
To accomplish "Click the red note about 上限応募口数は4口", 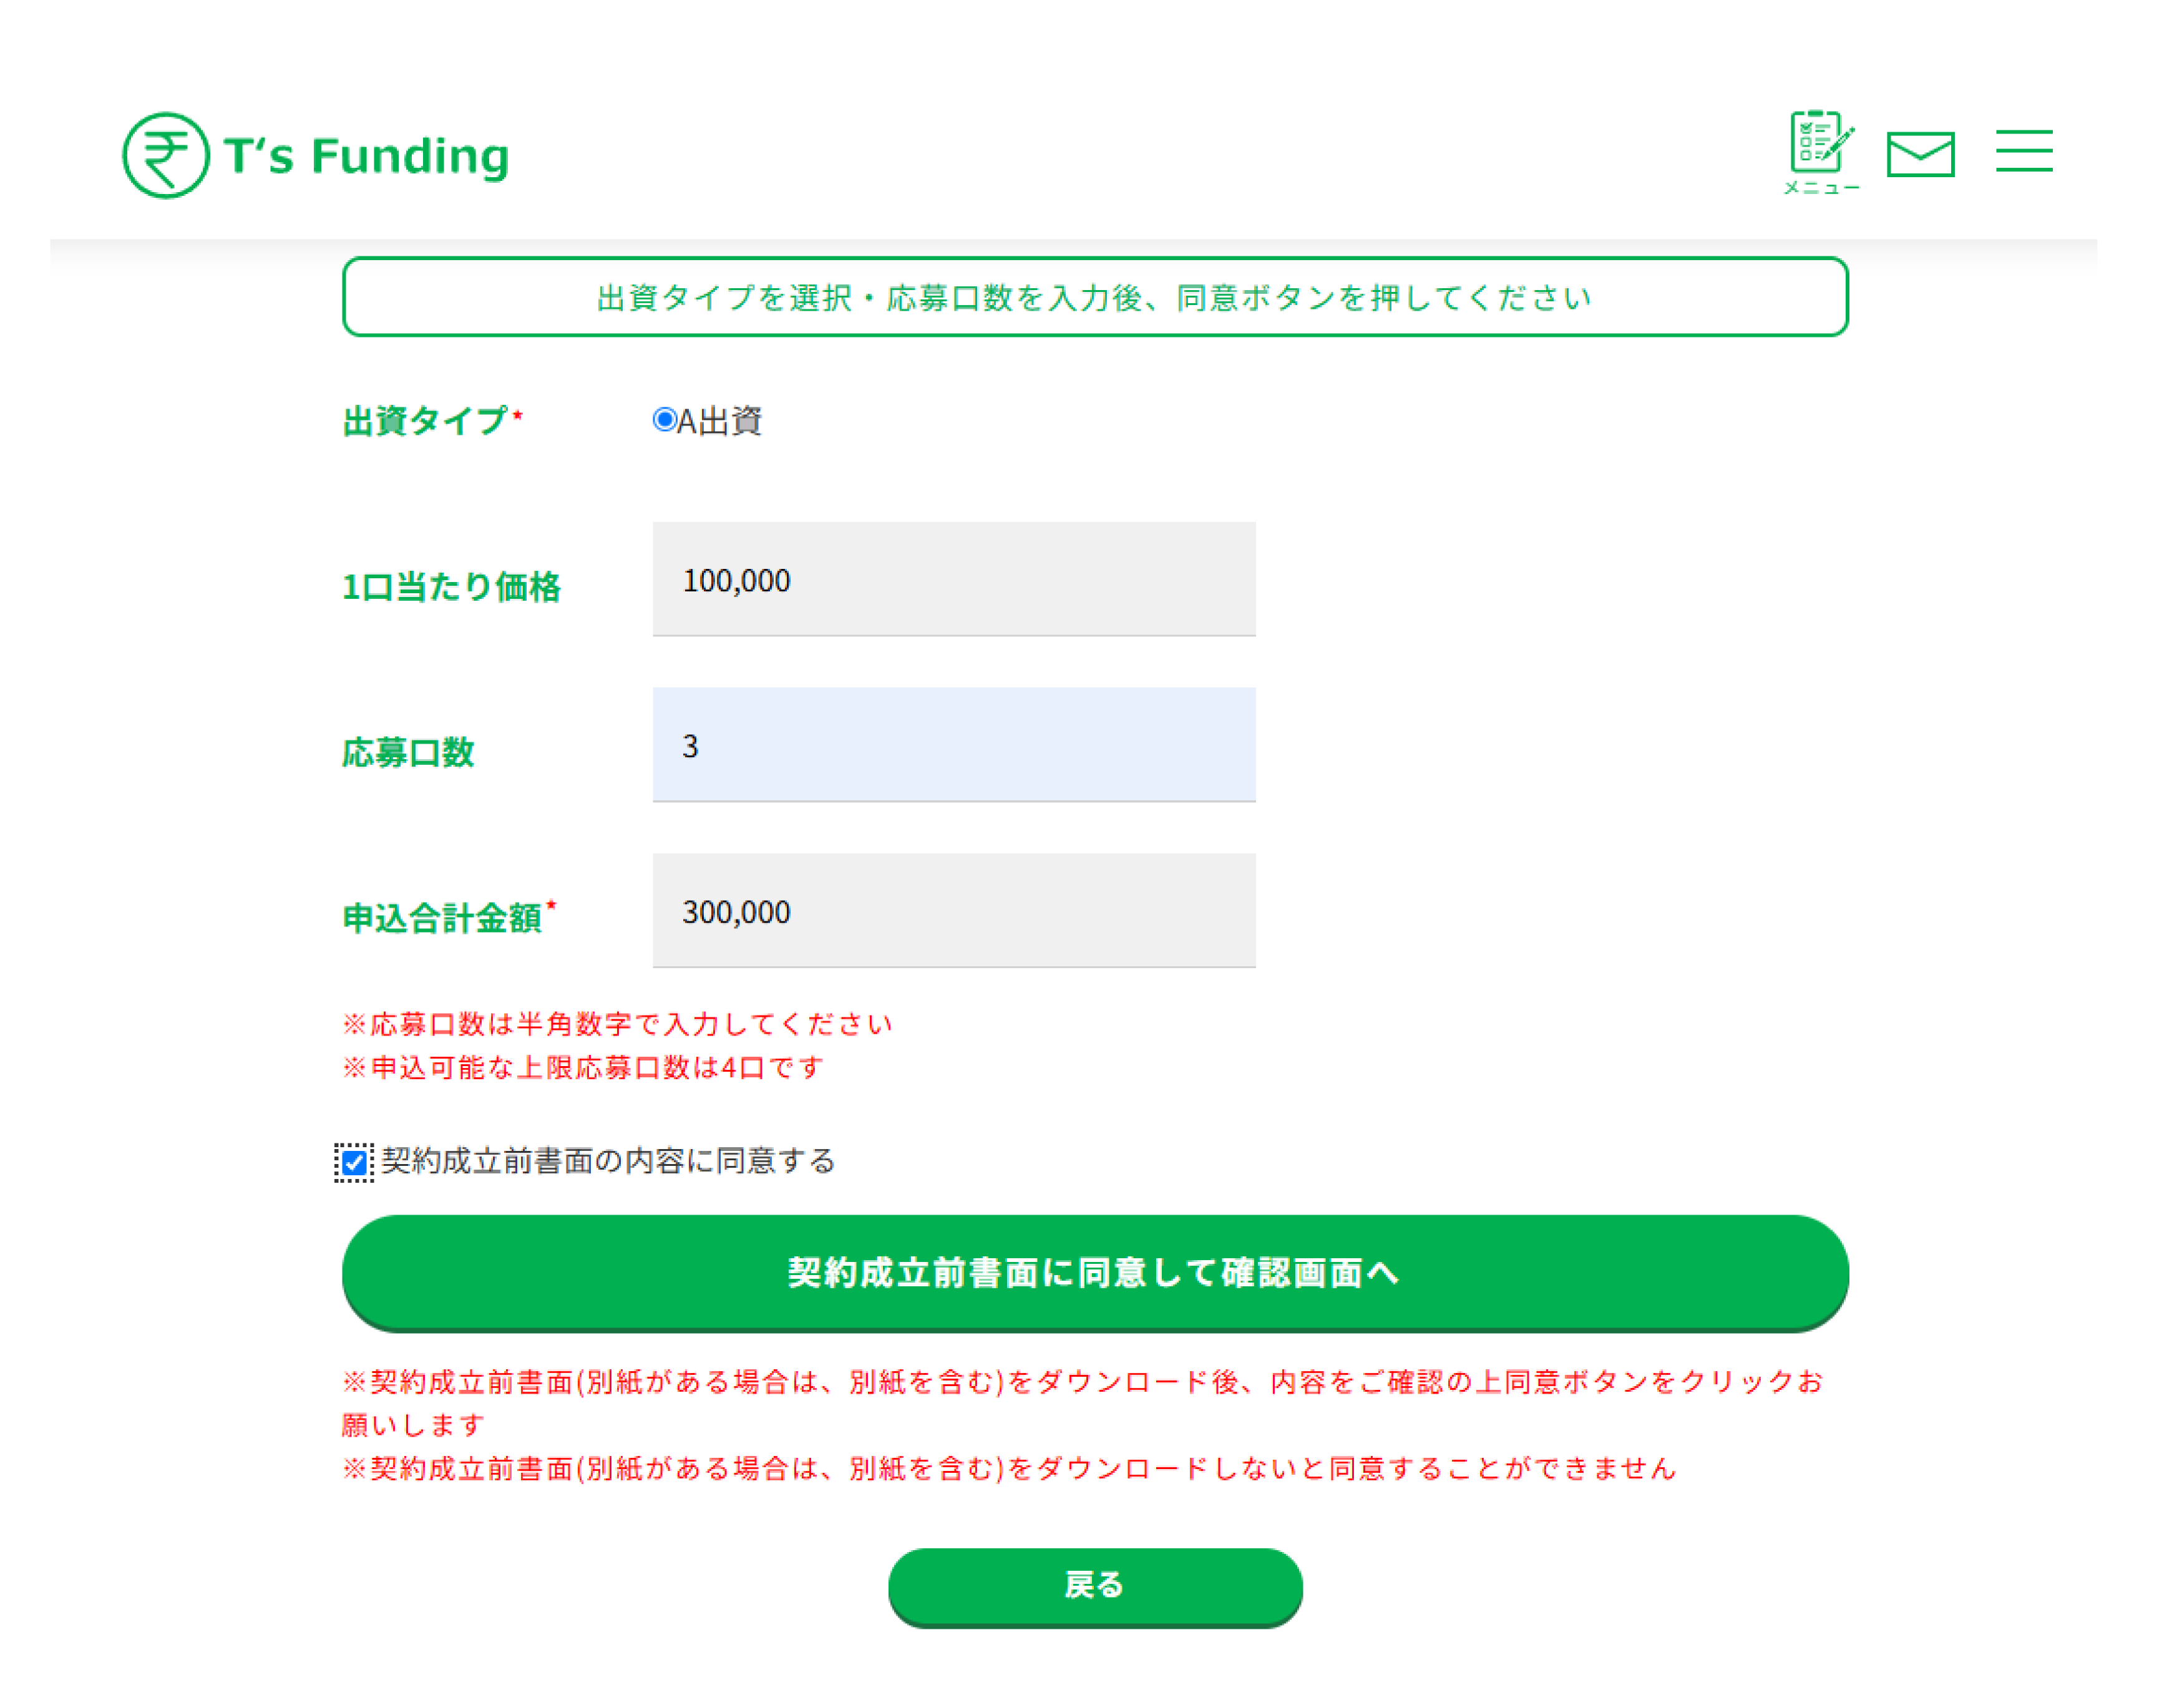I will 583,1068.
